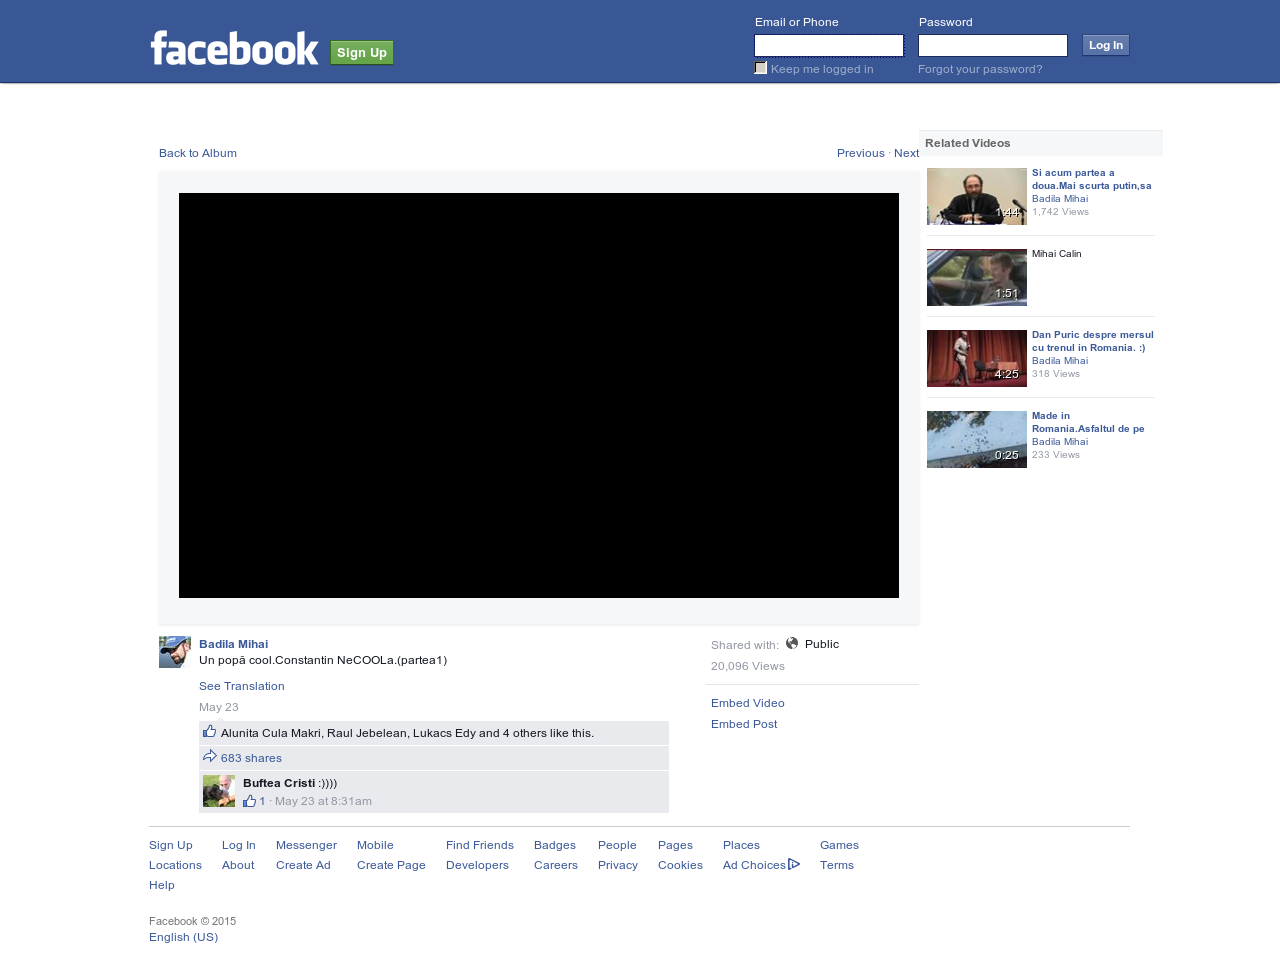Open footer Messenger link
This screenshot has height=965, width=1280.
click(x=306, y=845)
